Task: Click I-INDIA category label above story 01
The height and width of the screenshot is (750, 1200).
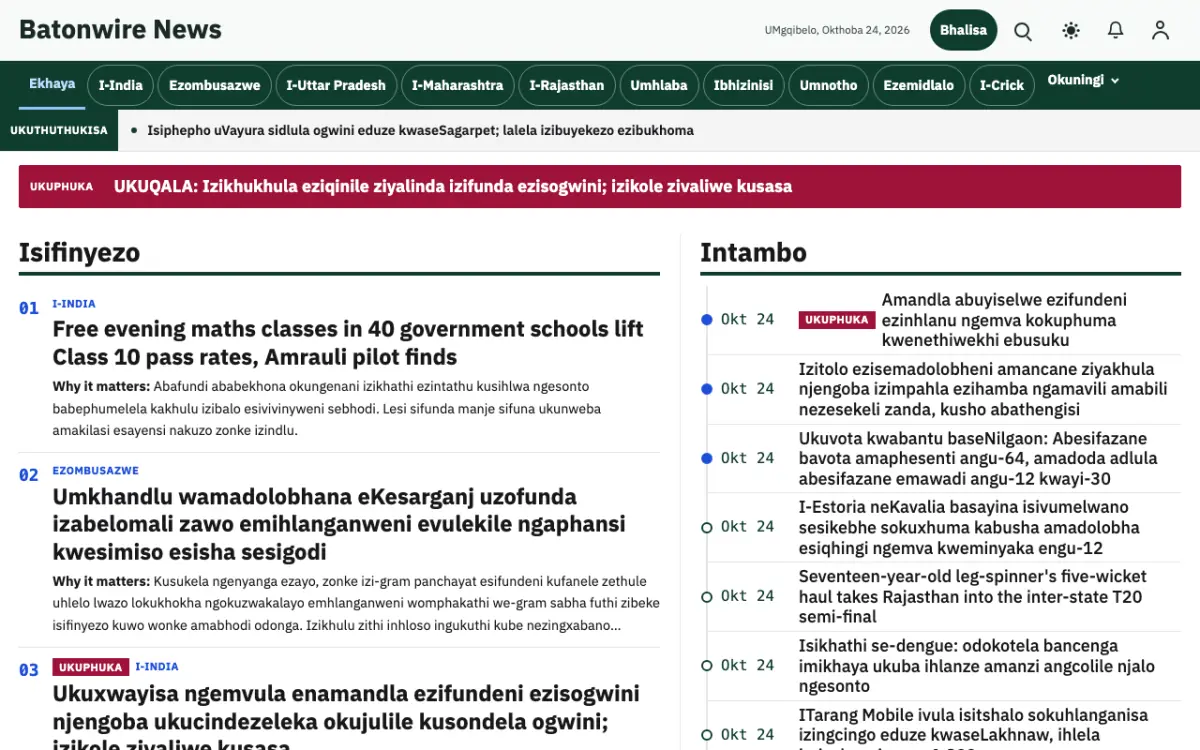Action: 74,304
